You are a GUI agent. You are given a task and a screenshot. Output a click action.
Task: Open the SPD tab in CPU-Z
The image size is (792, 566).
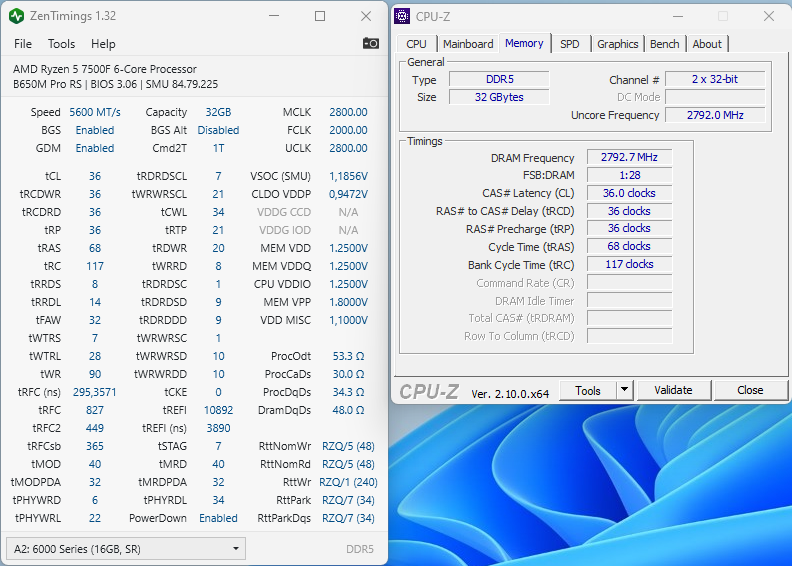point(570,44)
